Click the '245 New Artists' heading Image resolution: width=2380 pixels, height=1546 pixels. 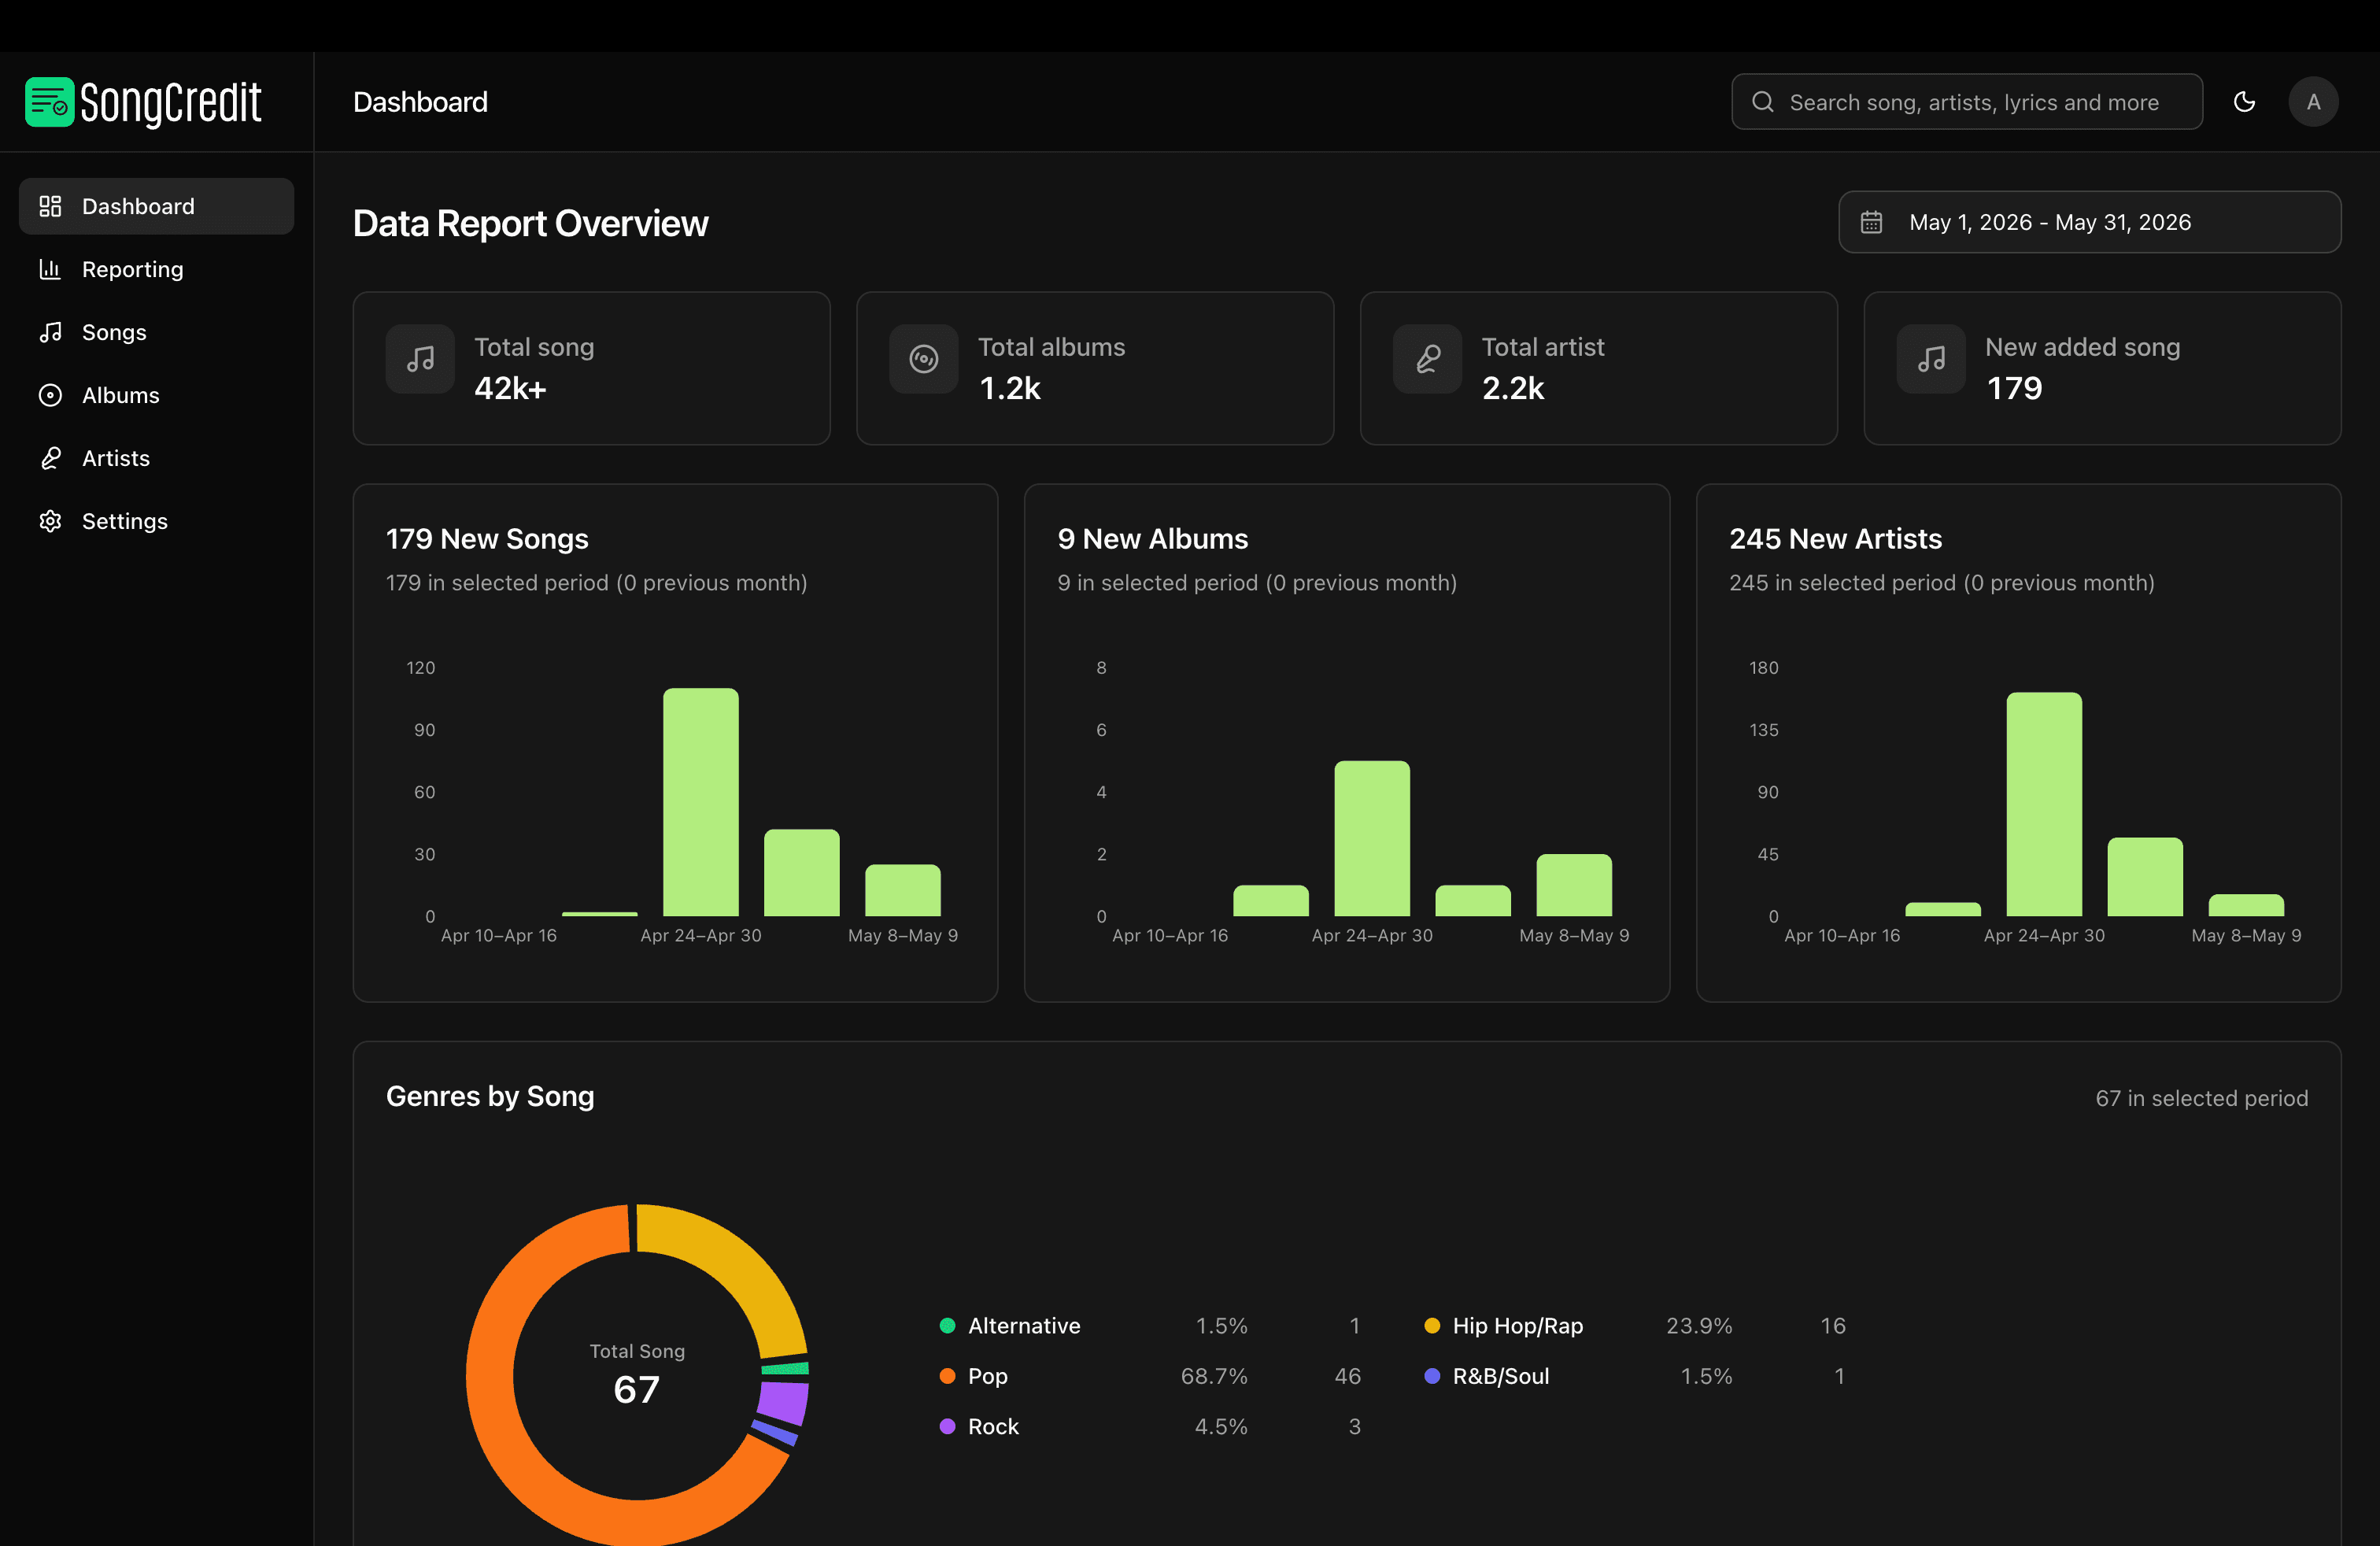tap(1836, 539)
